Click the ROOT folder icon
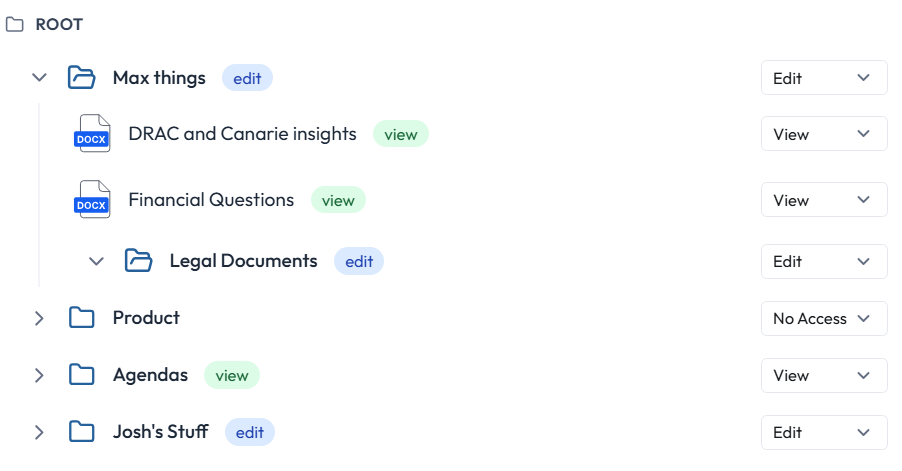Image resolution: width=902 pixels, height=471 pixels. pos(15,24)
